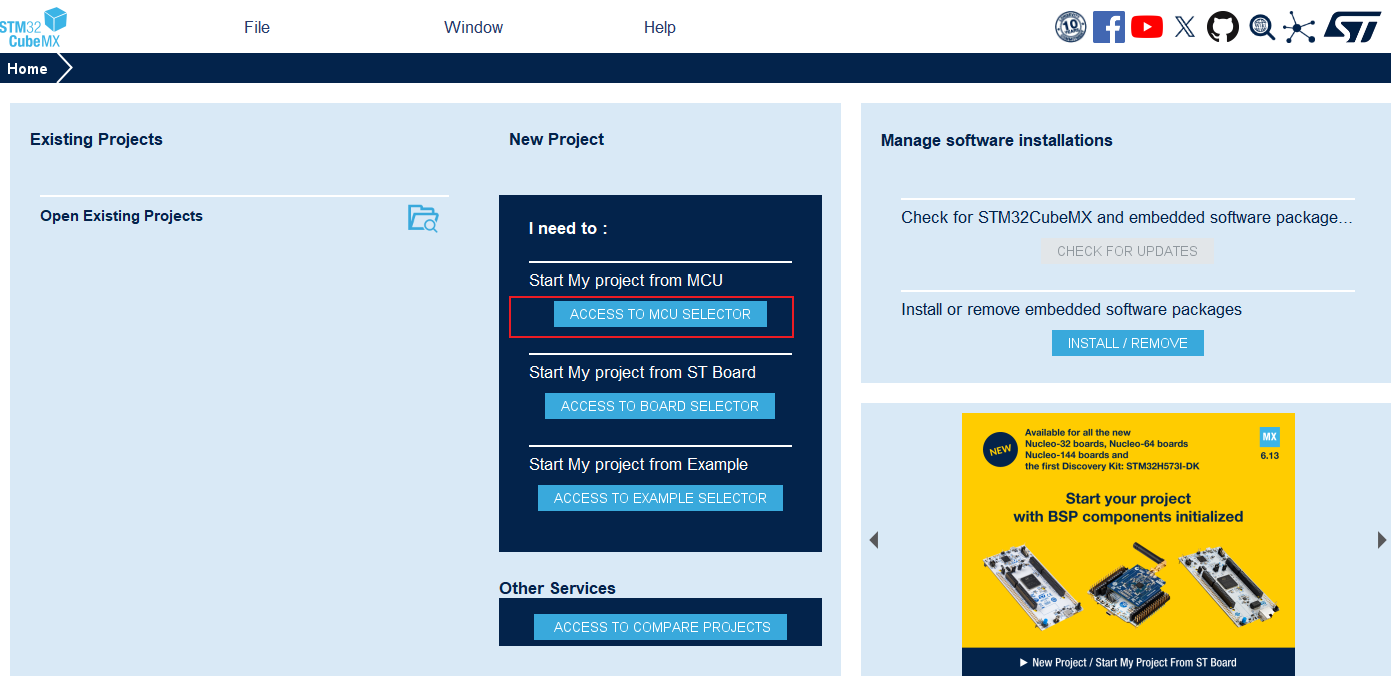The height and width of the screenshot is (676, 1391).
Task: Open the 10-year anniversary badge icon
Action: 1071,27
